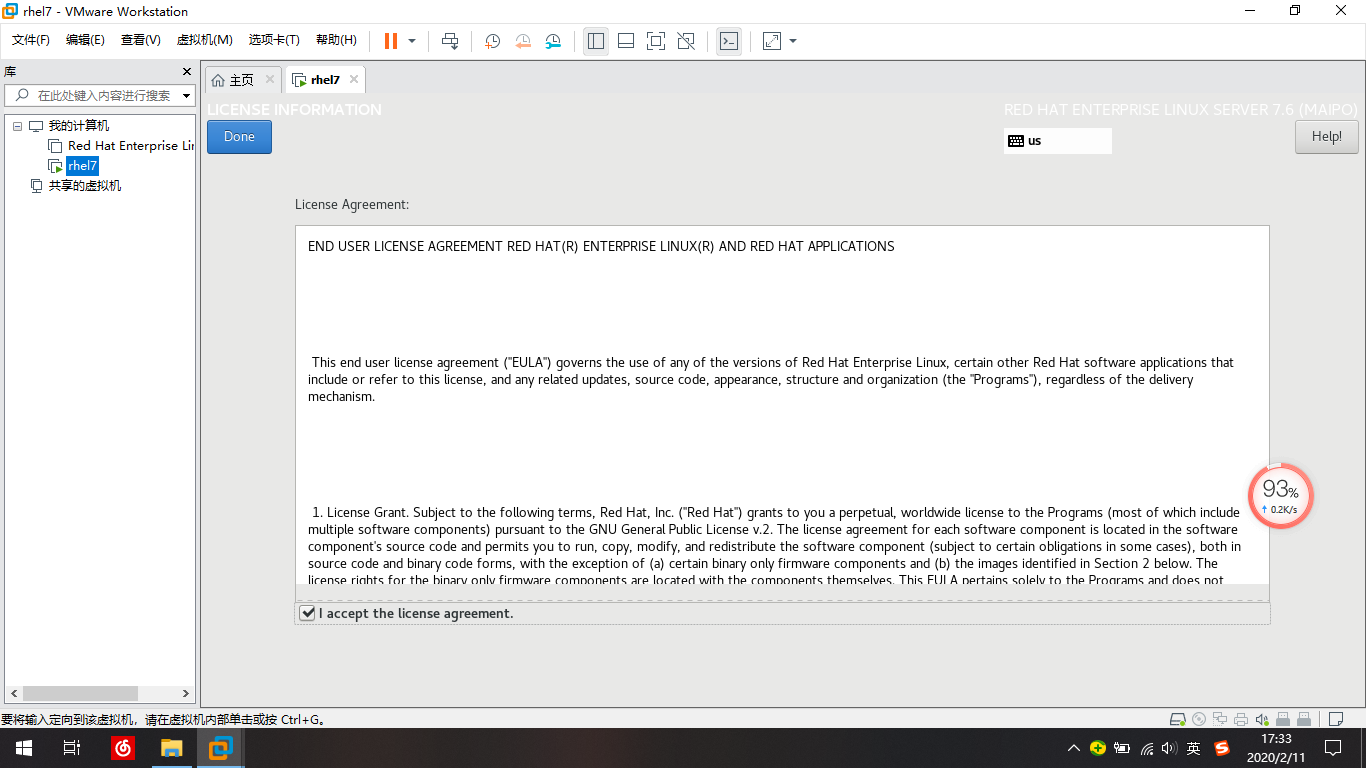Toggle the thumbnail bar view icon
1366x768 pixels.
click(x=626, y=41)
